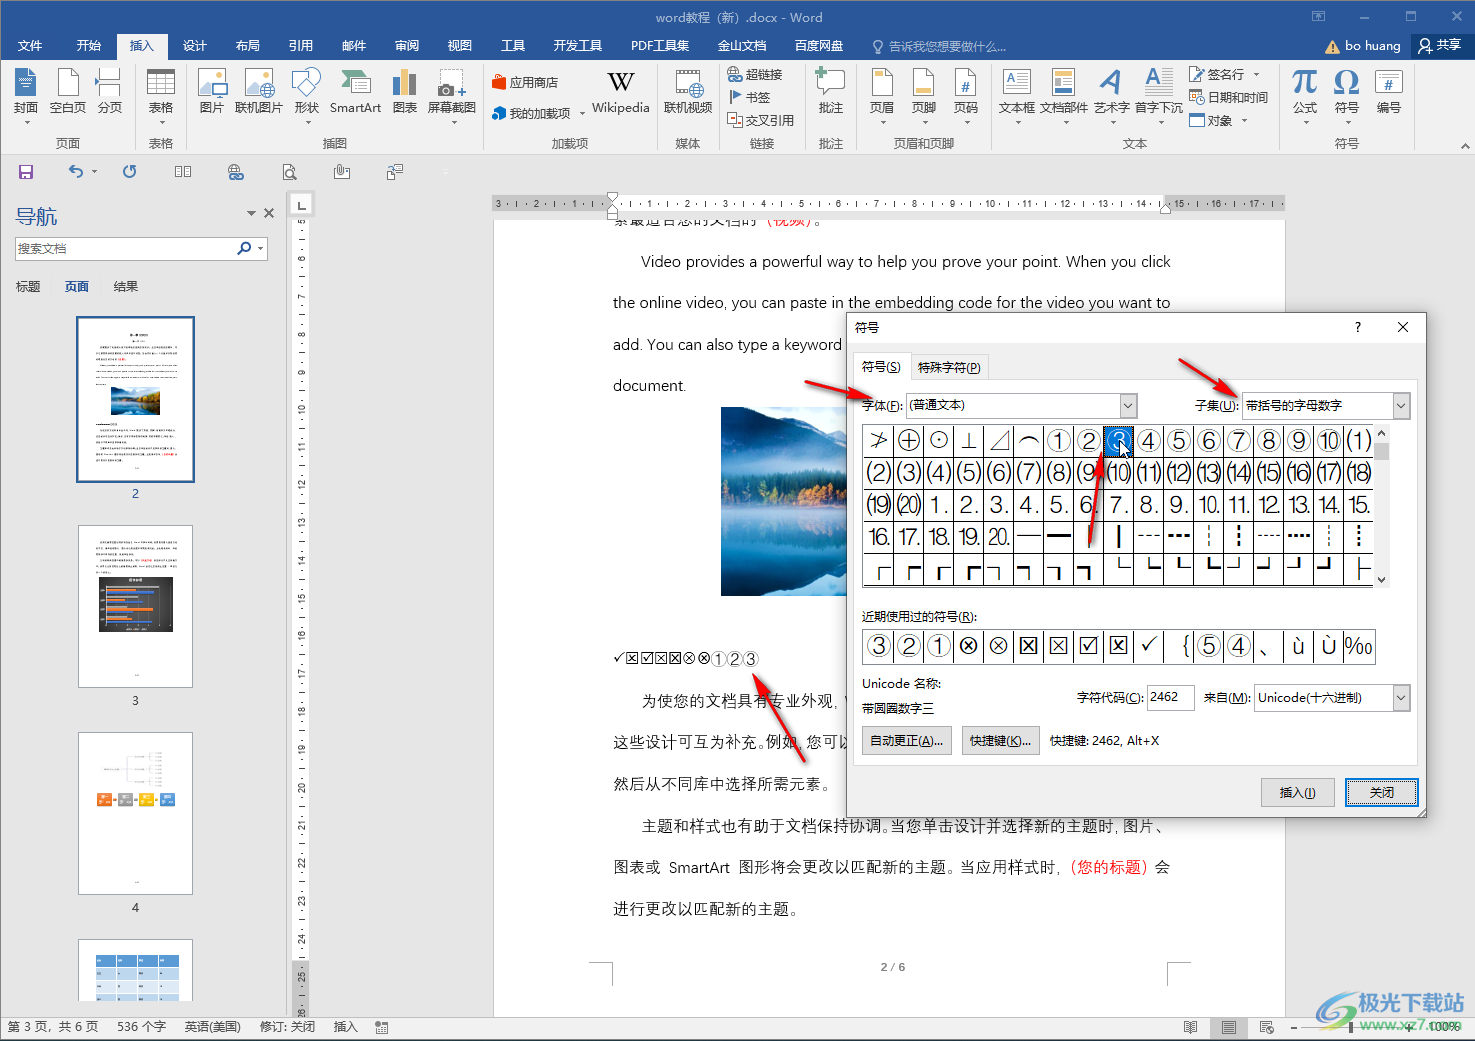The image size is (1475, 1041).
Task: Open Wikipedia add-in
Action: pyautogui.click(x=620, y=92)
